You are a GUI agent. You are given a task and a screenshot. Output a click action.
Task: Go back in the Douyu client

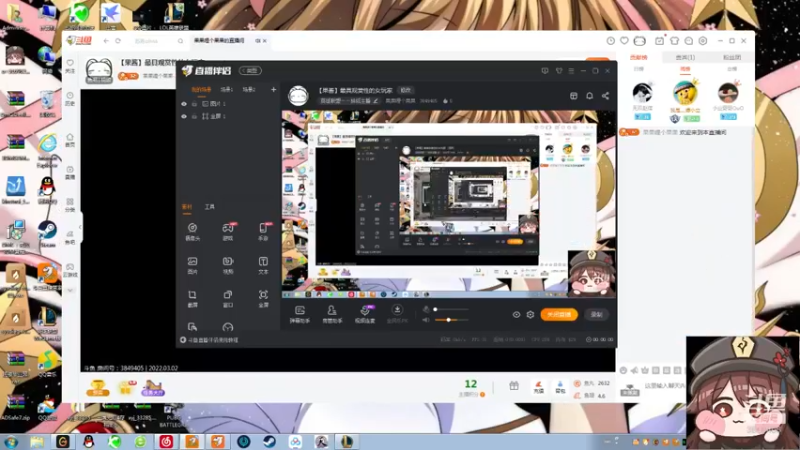(106, 41)
